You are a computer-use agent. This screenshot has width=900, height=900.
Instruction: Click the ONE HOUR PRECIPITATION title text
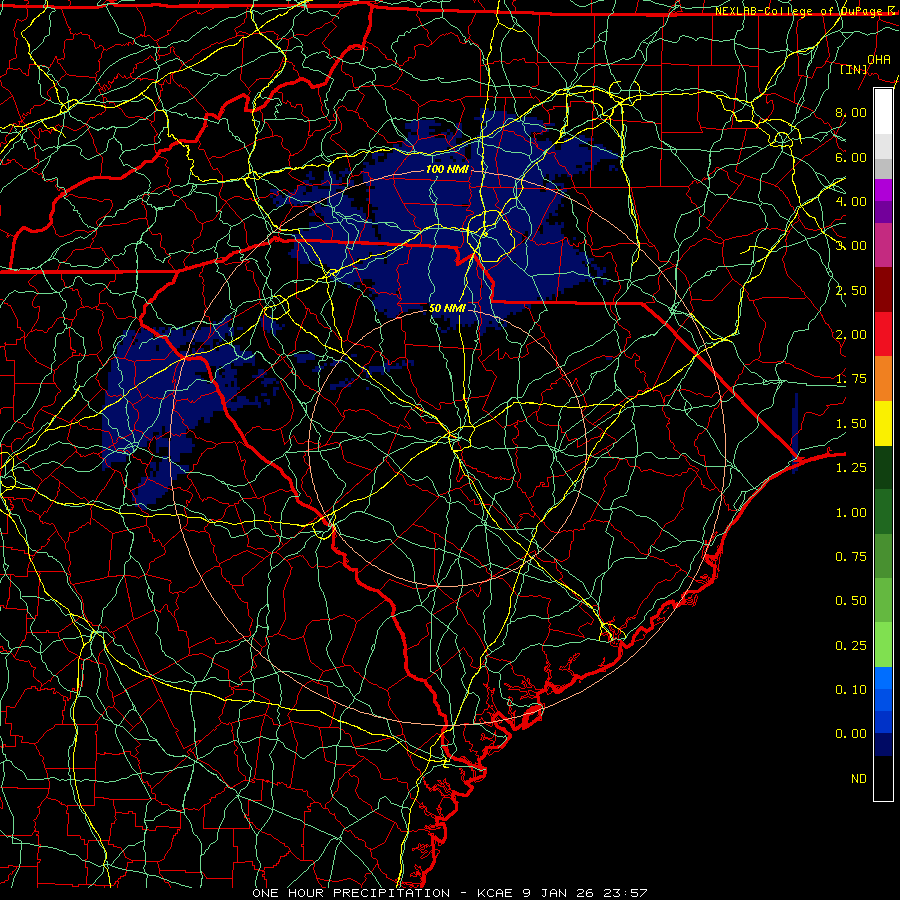351,893
